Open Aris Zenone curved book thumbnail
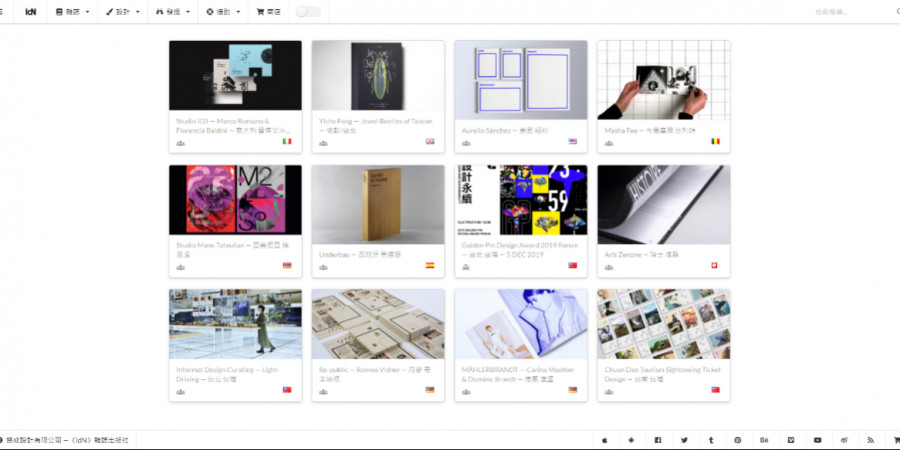The height and width of the screenshot is (450, 900). [664, 204]
